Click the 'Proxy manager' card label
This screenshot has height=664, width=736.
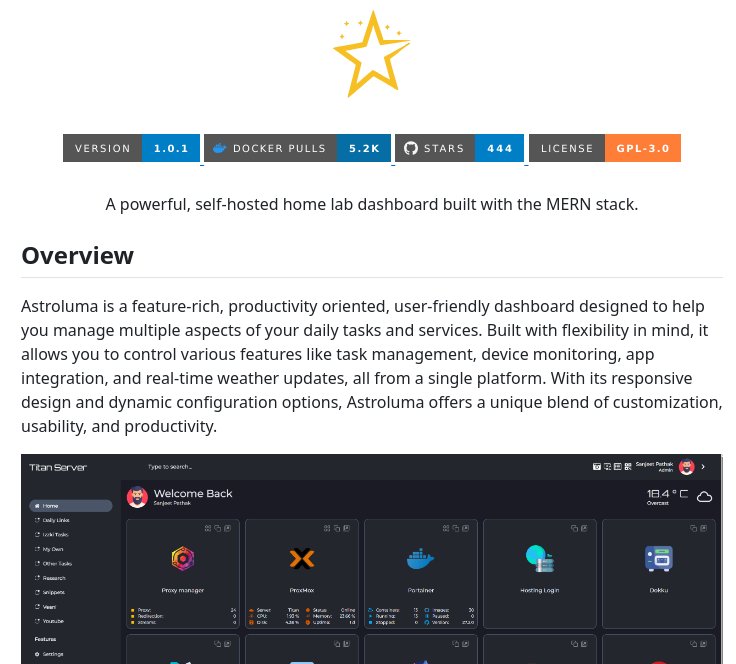point(183,590)
